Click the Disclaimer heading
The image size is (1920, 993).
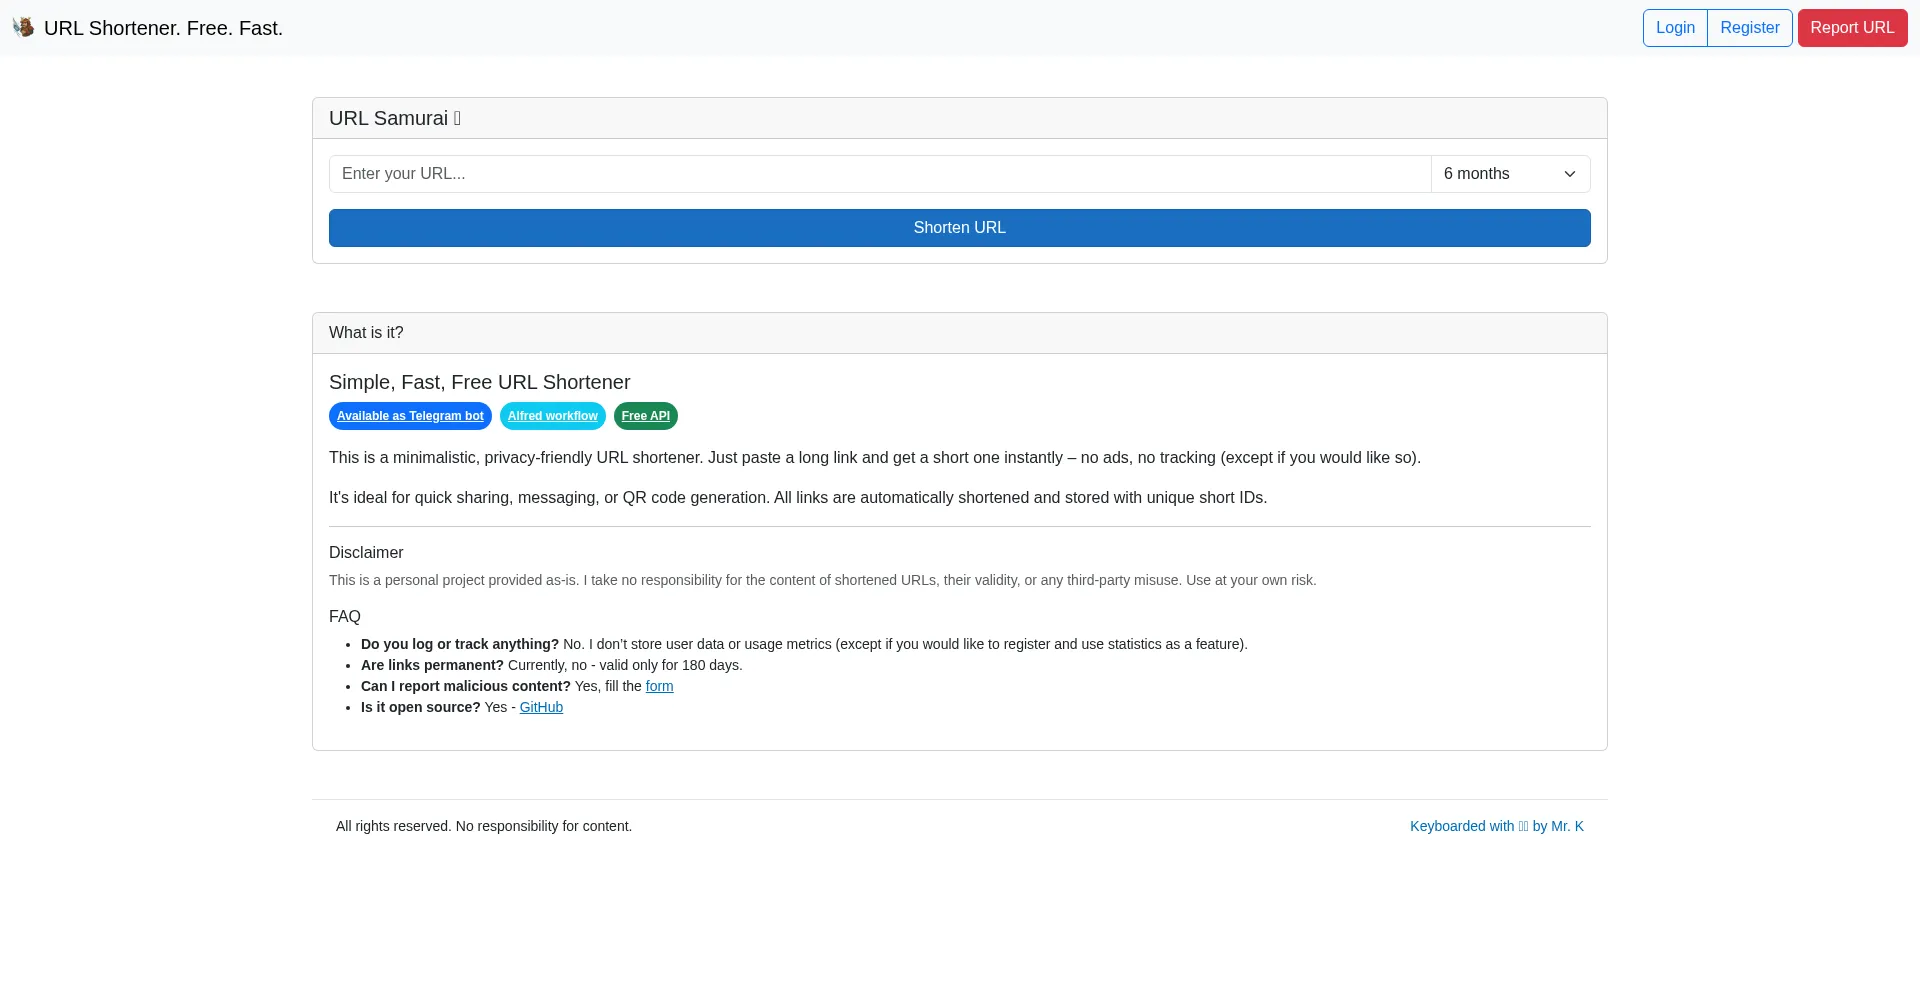coord(366,553)
